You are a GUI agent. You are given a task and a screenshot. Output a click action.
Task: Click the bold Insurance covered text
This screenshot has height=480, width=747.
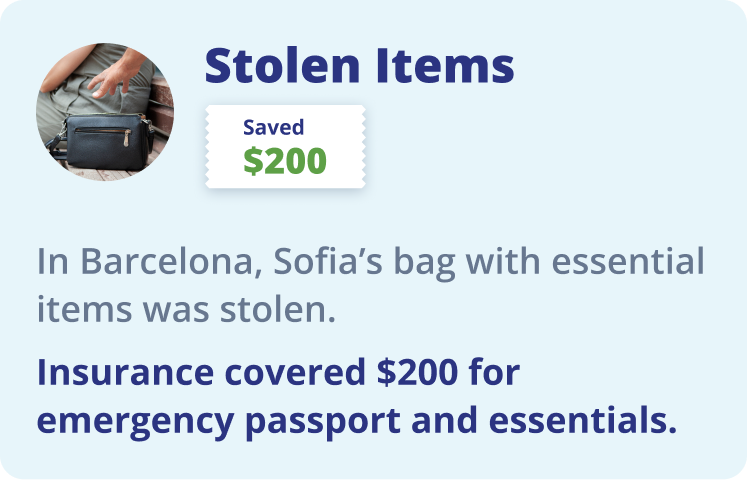202,372
